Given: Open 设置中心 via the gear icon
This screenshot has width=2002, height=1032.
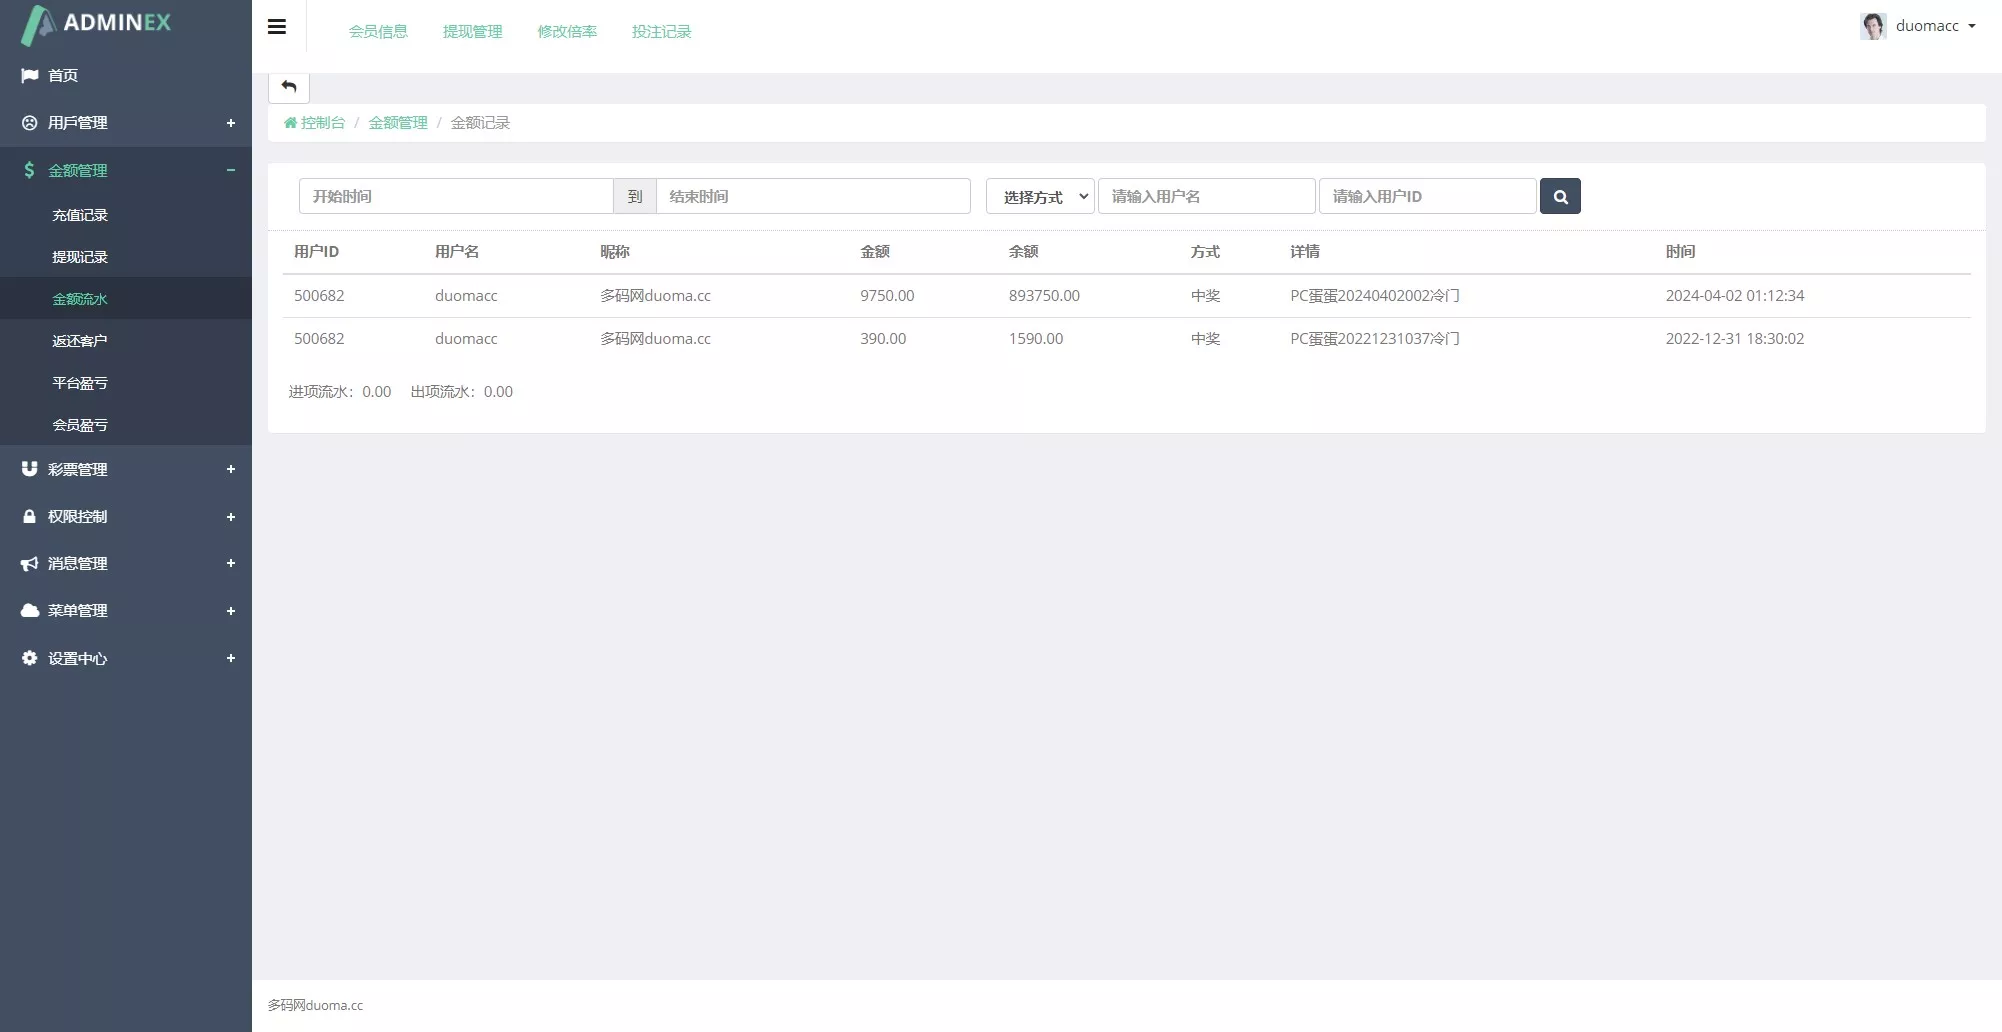Looking at the screenshot, I should (28, 658).
